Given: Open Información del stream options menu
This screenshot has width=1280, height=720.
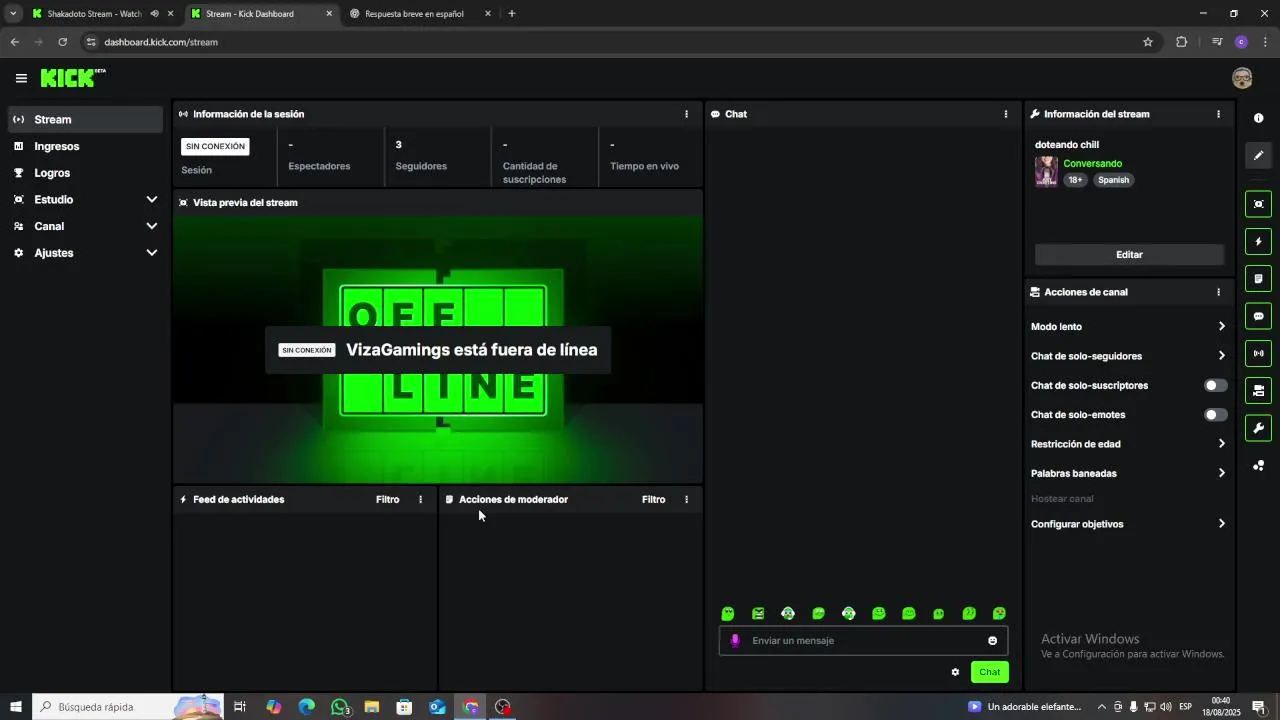Looking at the screenshot, I should 1218,114.
